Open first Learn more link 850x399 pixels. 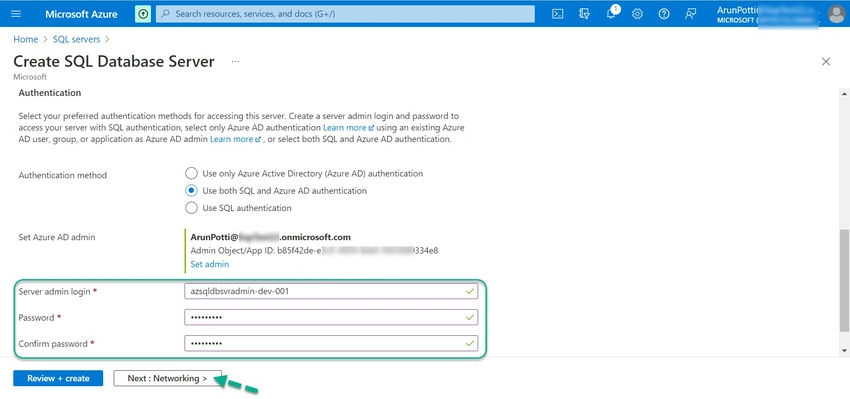pyautogui.click(x=348, y=127)
